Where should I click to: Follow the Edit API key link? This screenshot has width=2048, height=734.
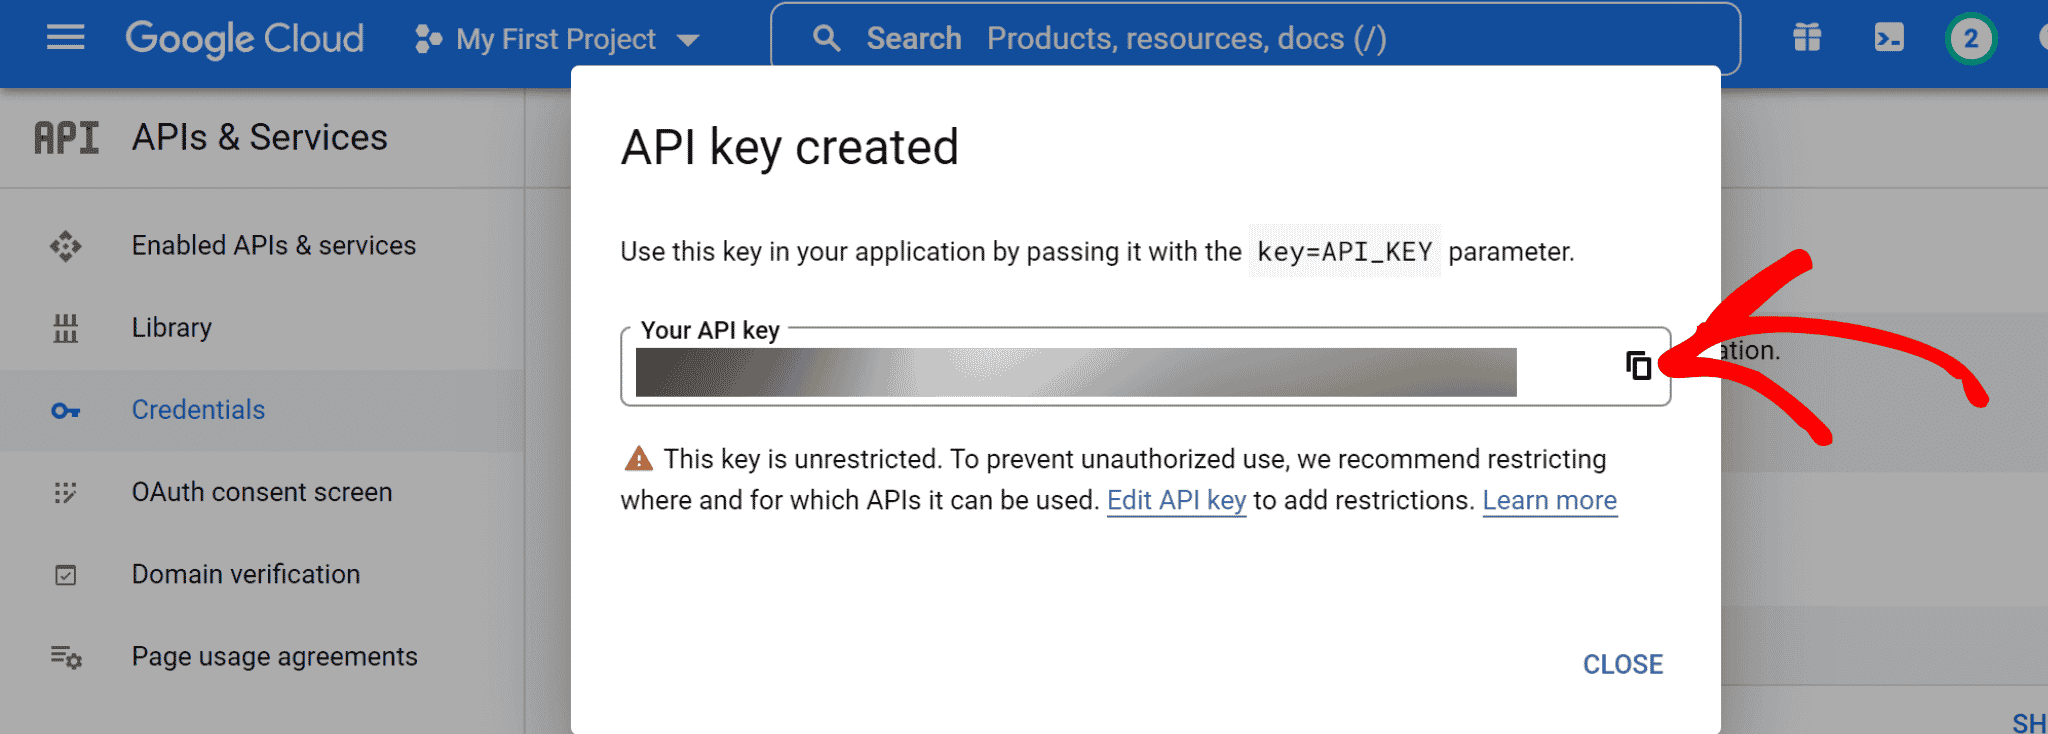pyautogui.click(x=1176, y=500)
